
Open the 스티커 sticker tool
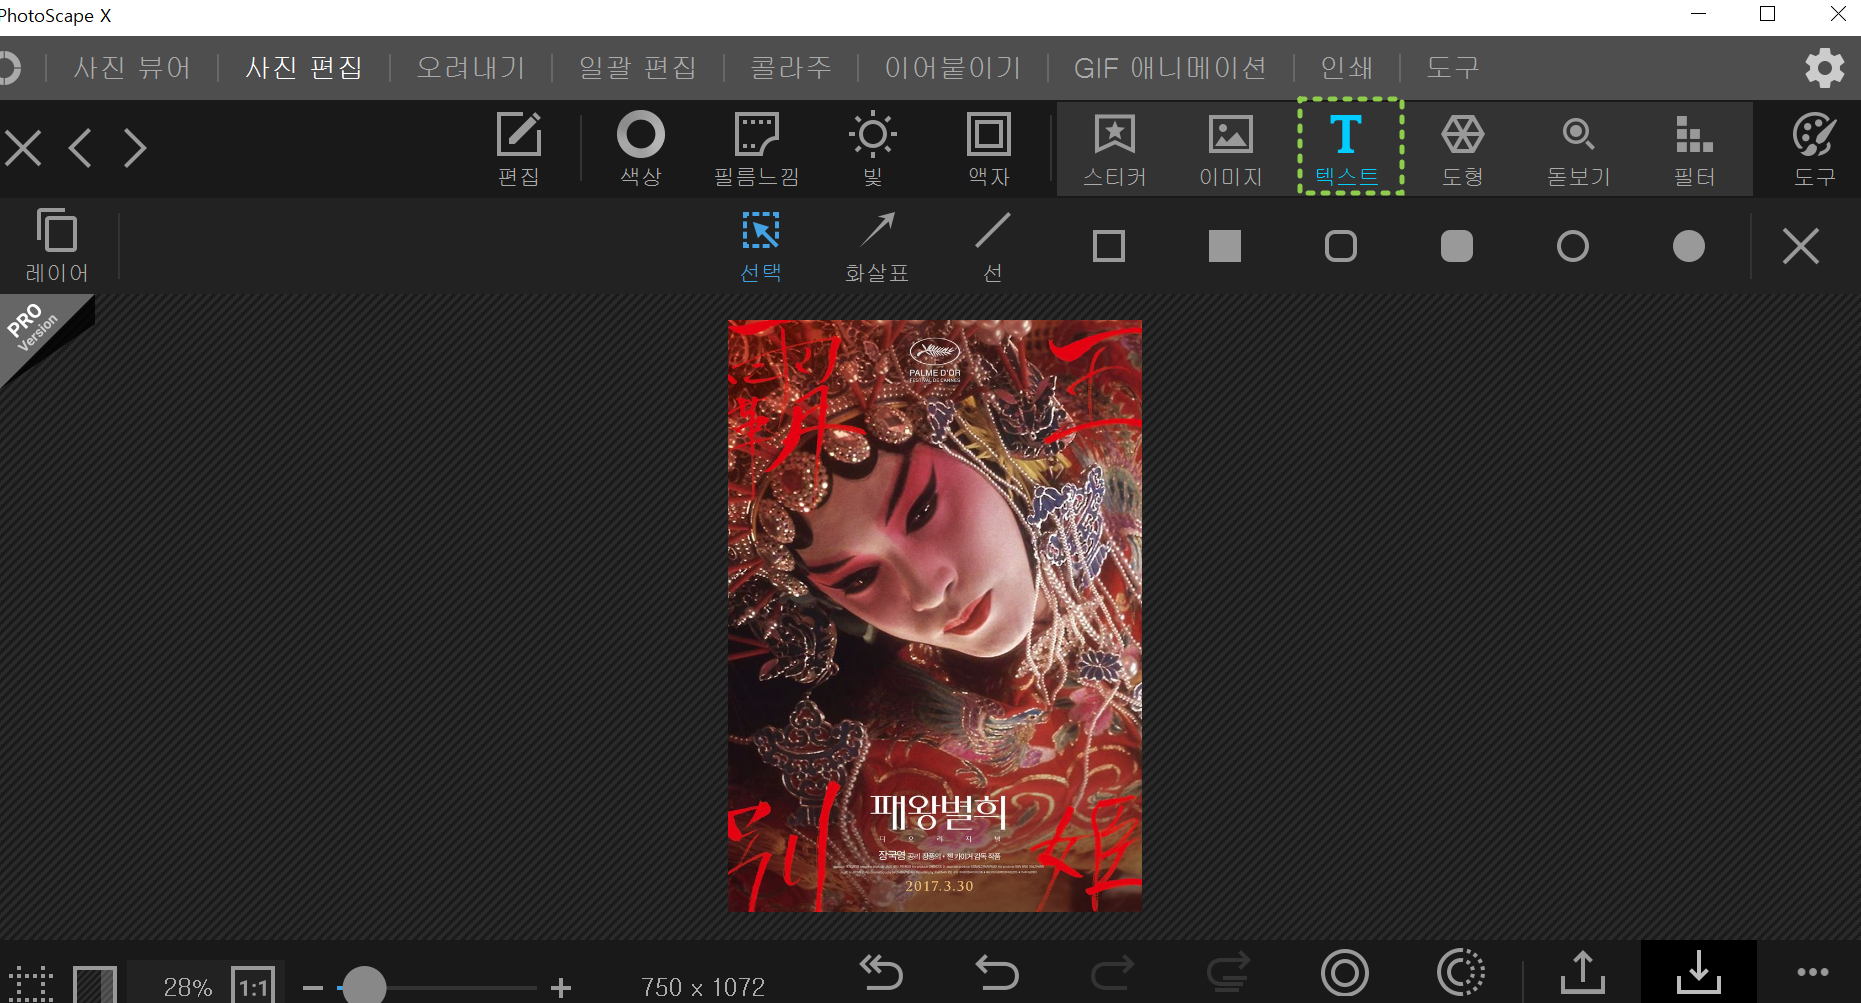1115,148
